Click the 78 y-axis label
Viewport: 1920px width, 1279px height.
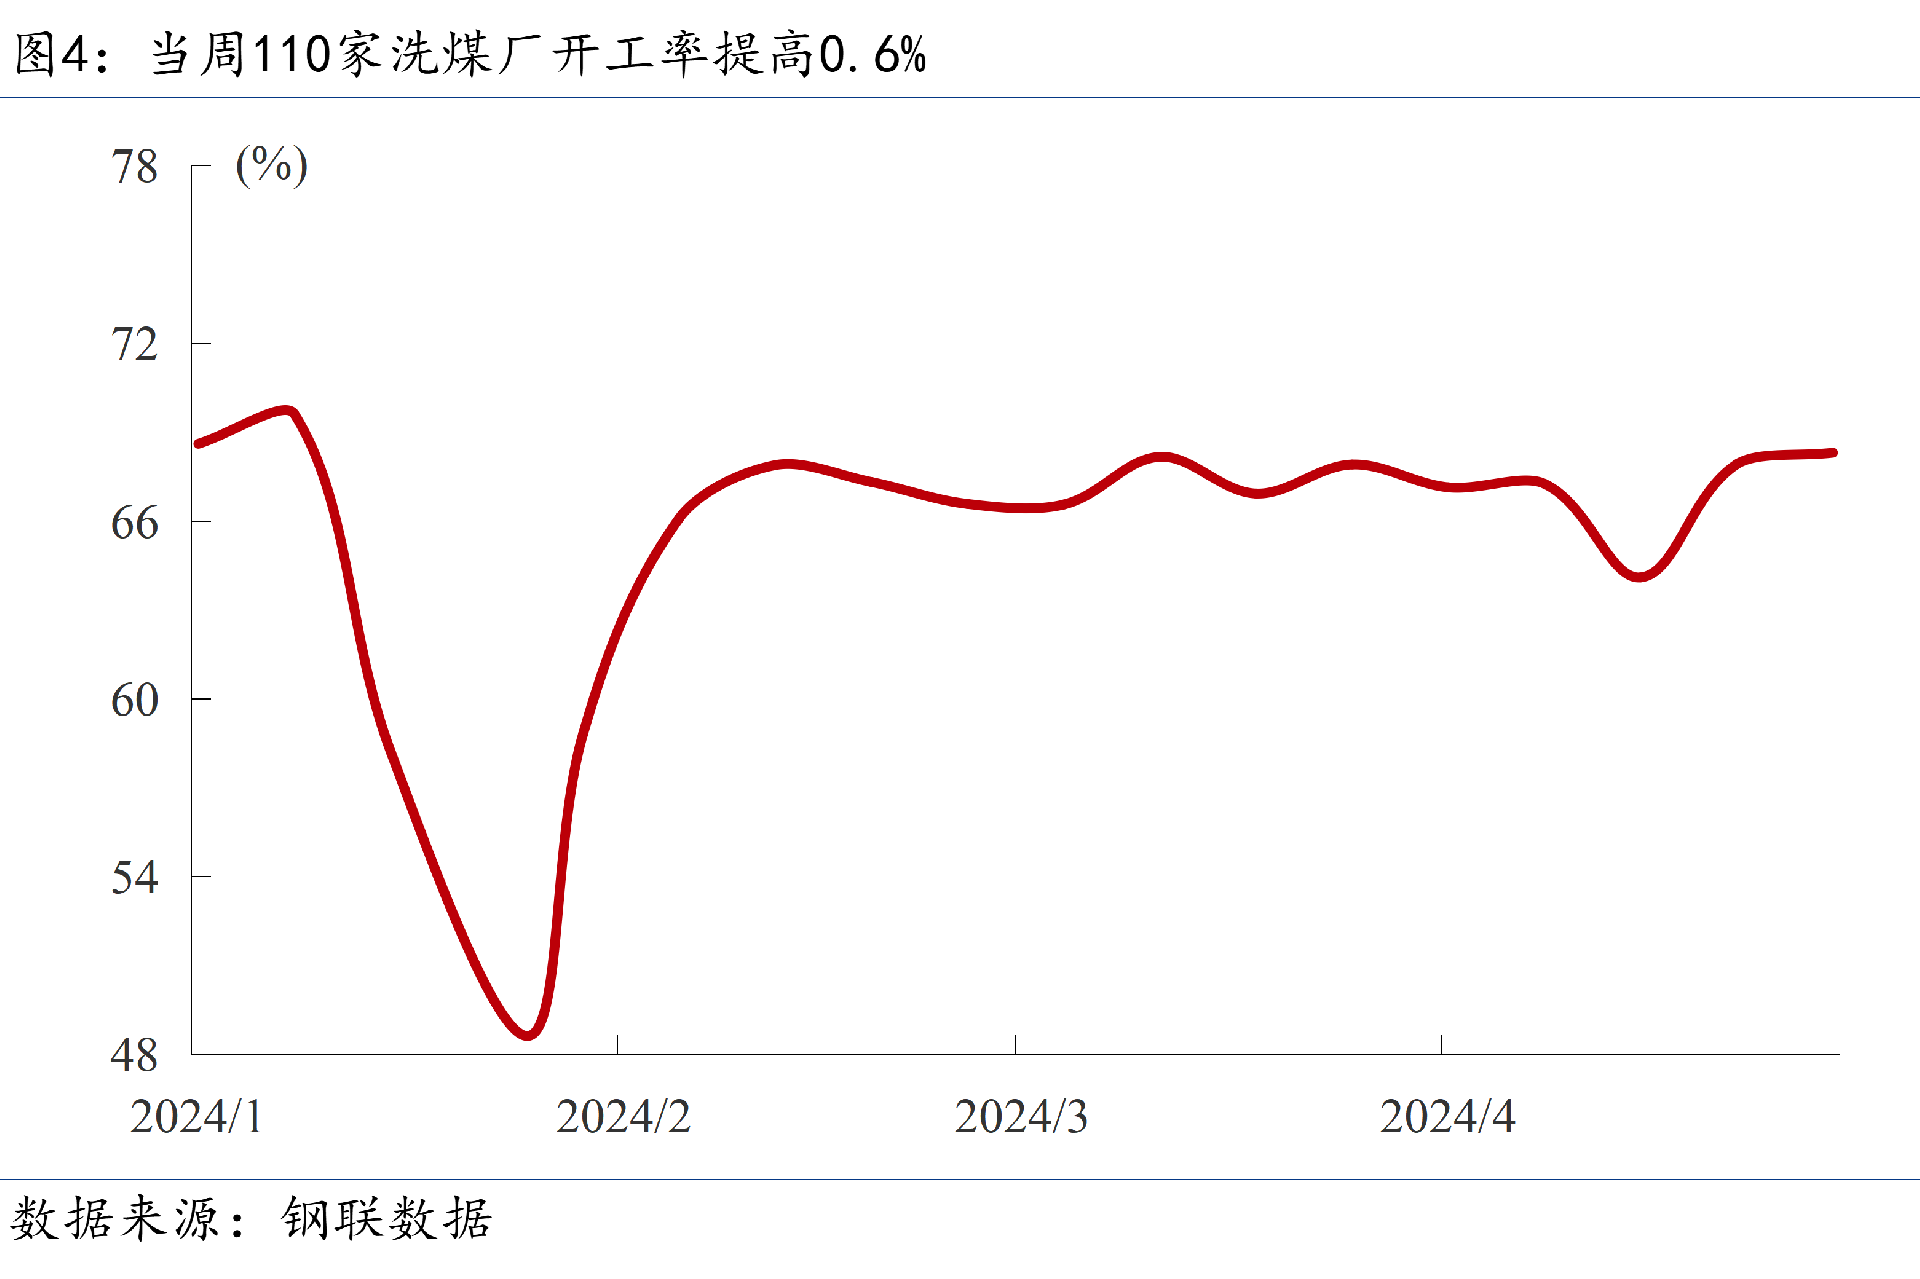[x=134, y=167]
